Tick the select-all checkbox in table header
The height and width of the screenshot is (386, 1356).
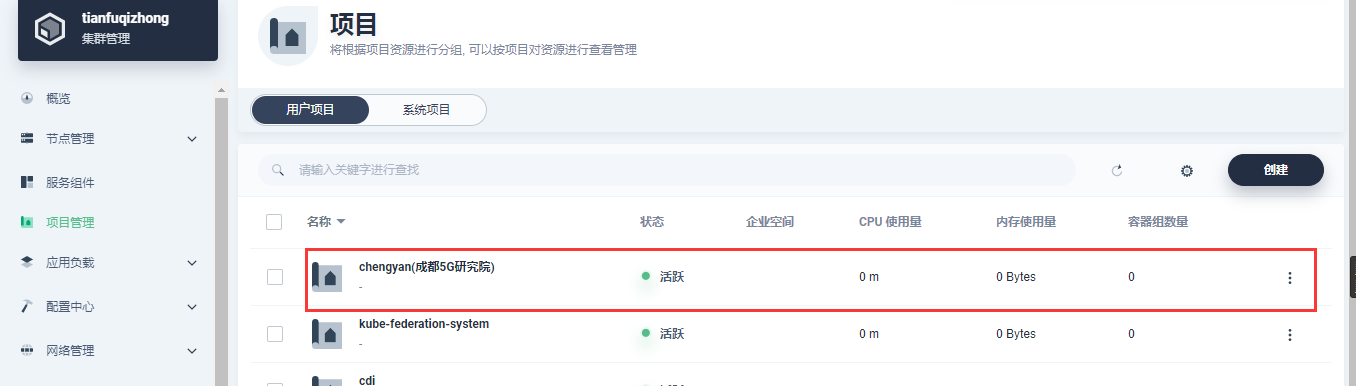[x=275, y=222]
